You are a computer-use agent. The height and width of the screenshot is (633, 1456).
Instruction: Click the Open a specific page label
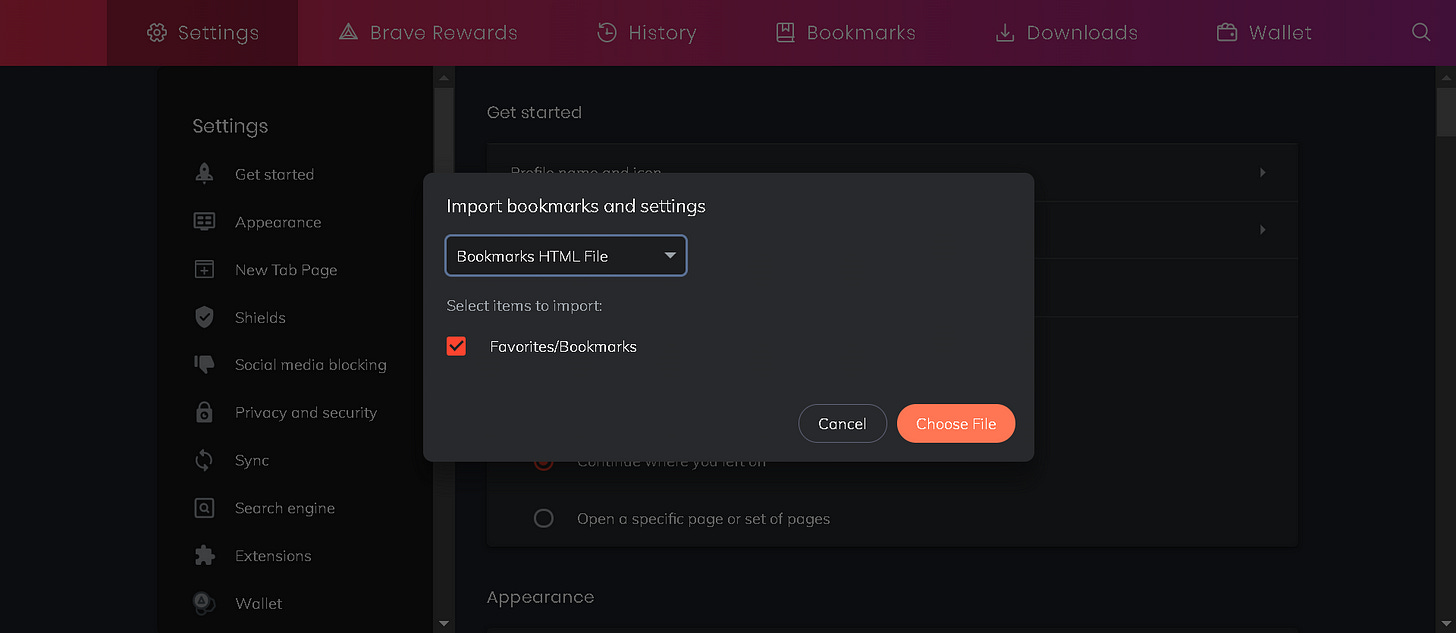point(703,519)
